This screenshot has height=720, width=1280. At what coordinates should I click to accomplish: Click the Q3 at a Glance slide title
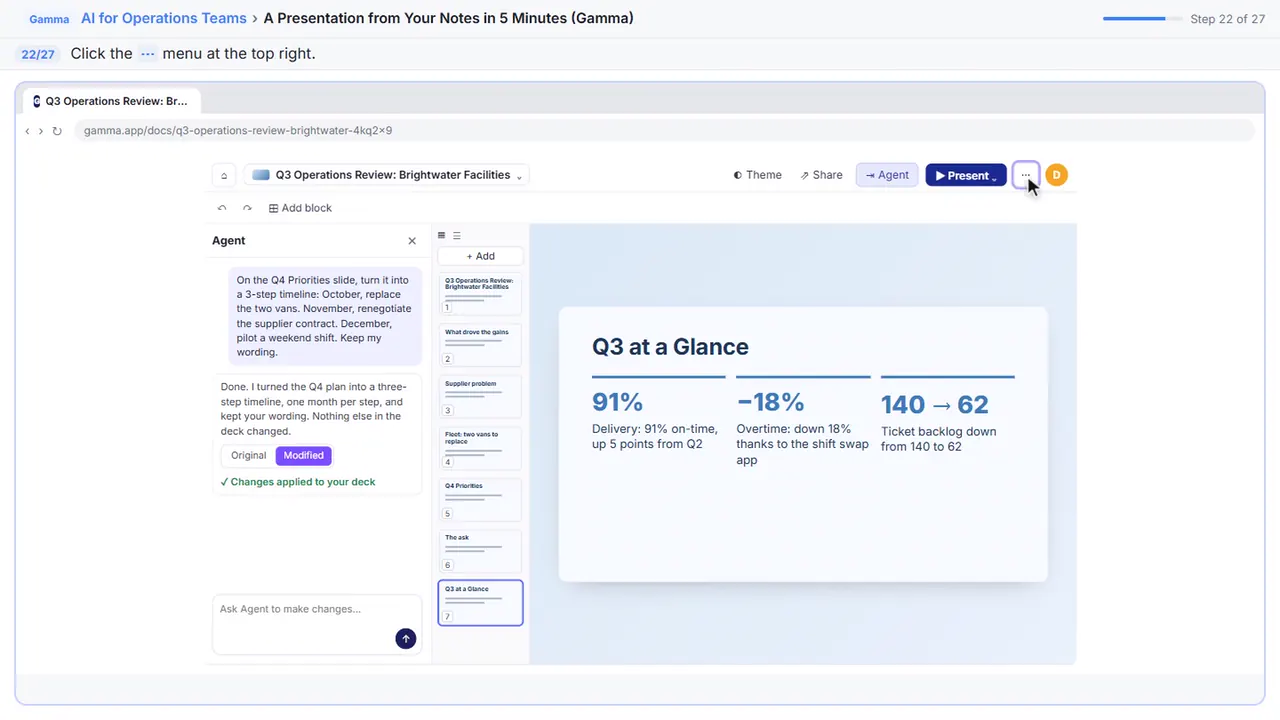(670, 347)
